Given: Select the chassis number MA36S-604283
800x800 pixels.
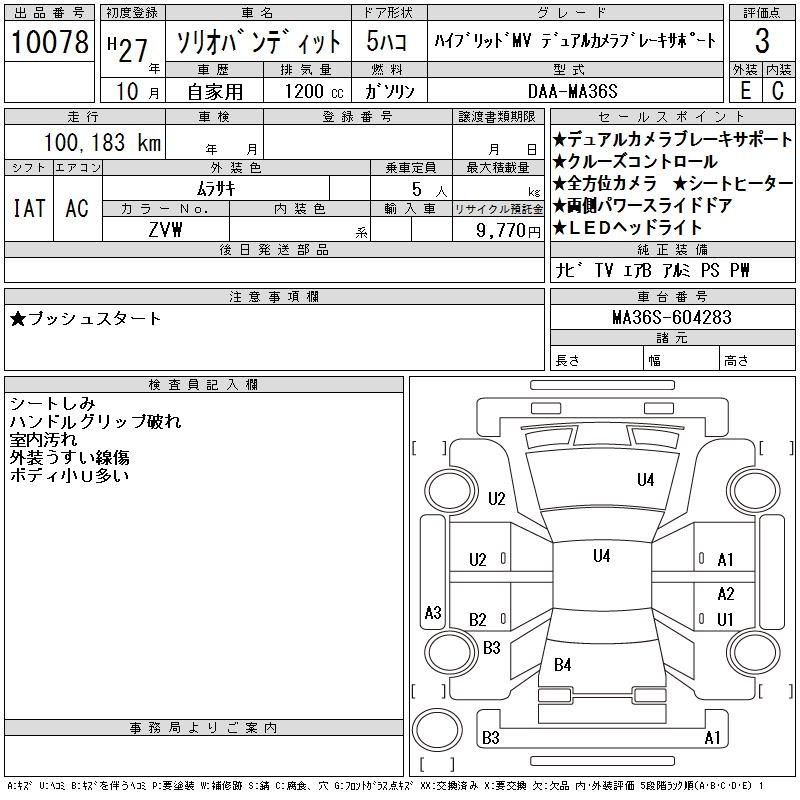Looking at the screenshot, I should click(671, 318).
